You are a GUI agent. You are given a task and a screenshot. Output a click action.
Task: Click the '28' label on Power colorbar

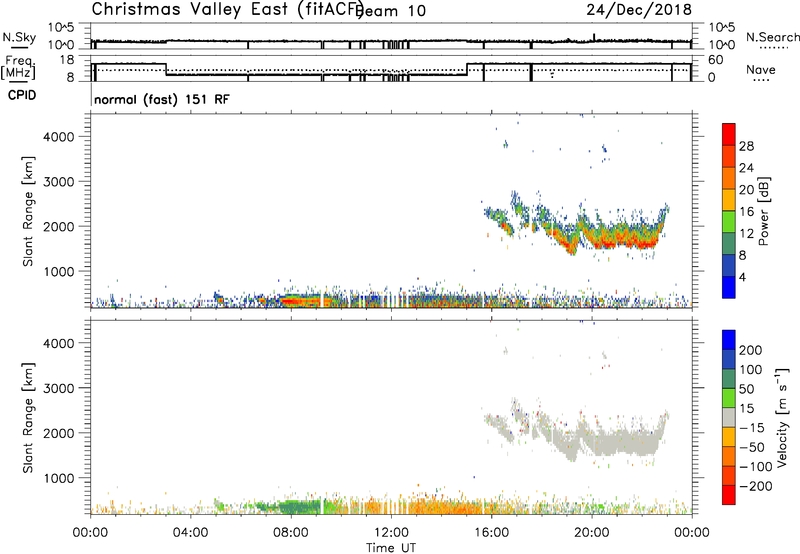tap(746, 146)
